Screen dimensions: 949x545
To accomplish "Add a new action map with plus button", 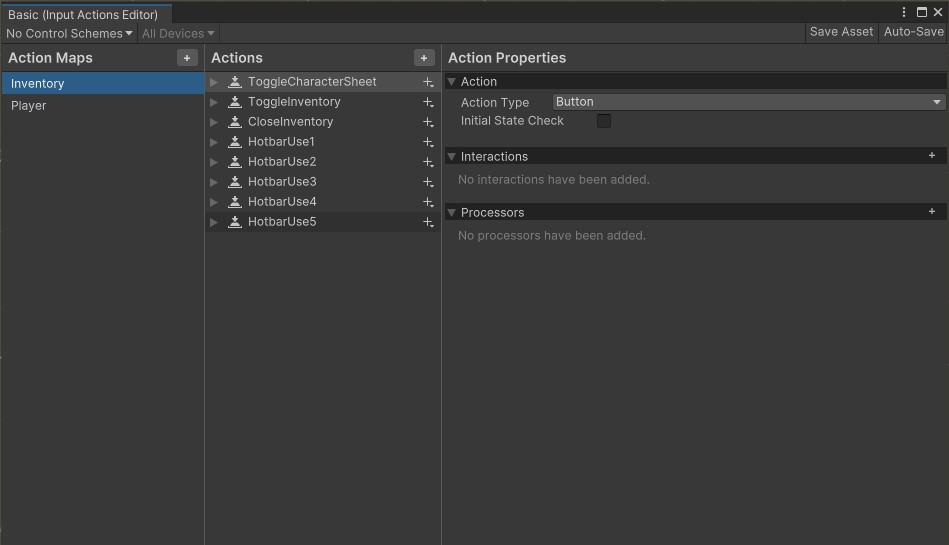I will (x=187, y=58).
